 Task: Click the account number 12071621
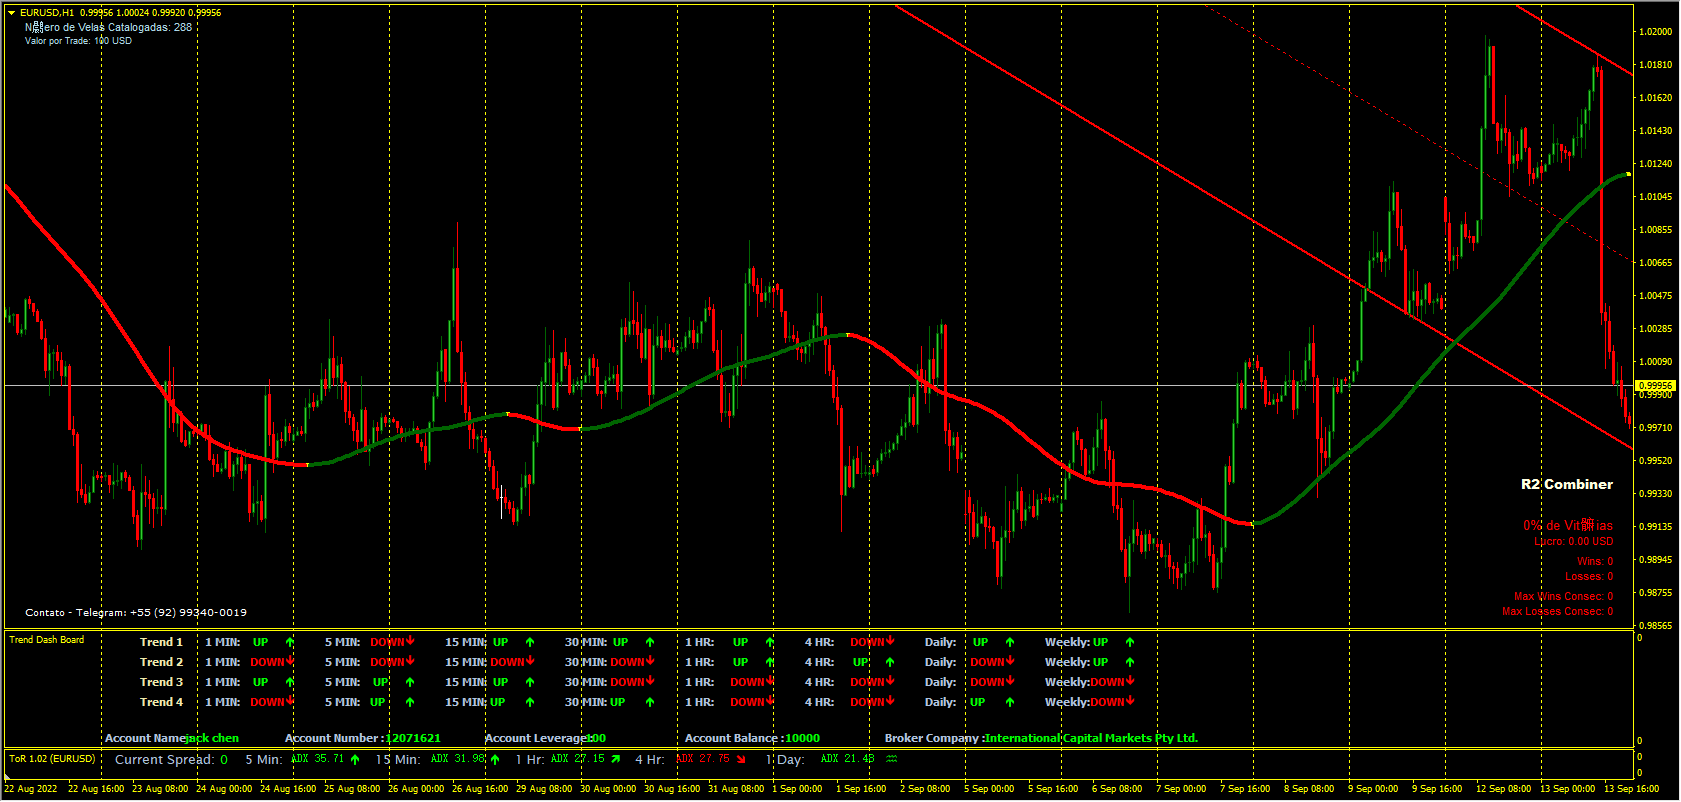(414, 738)
